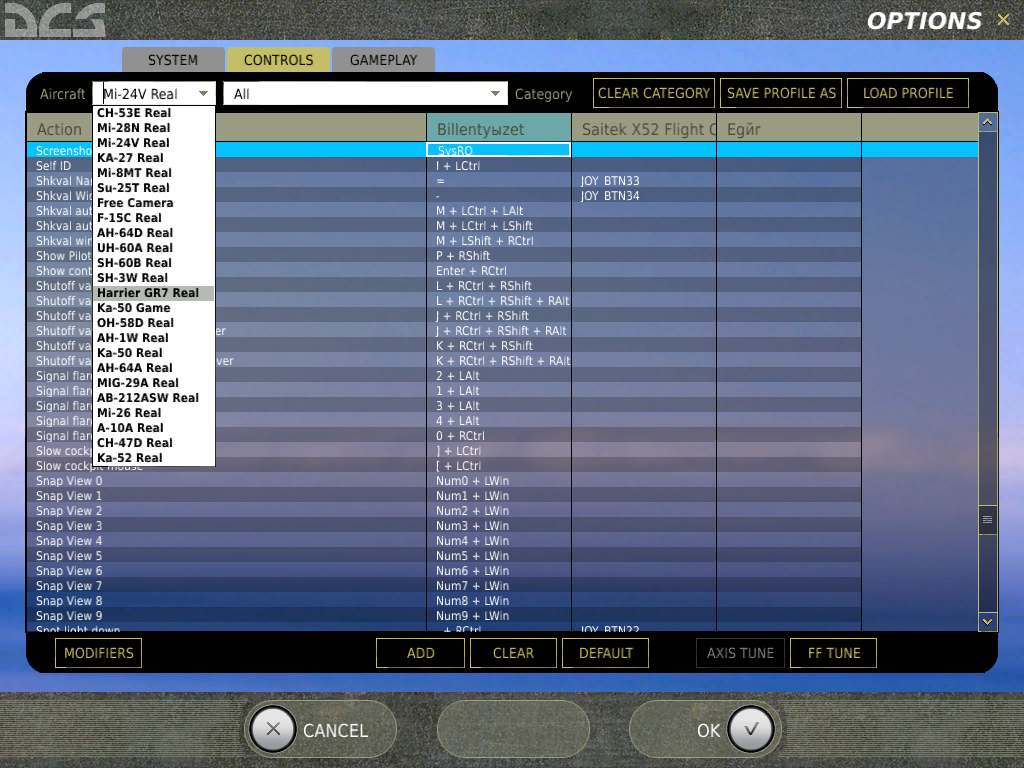This screenshot has width=1024, height=768.
Task: Click the Cancel cross icon
Action: coord(273,729)
